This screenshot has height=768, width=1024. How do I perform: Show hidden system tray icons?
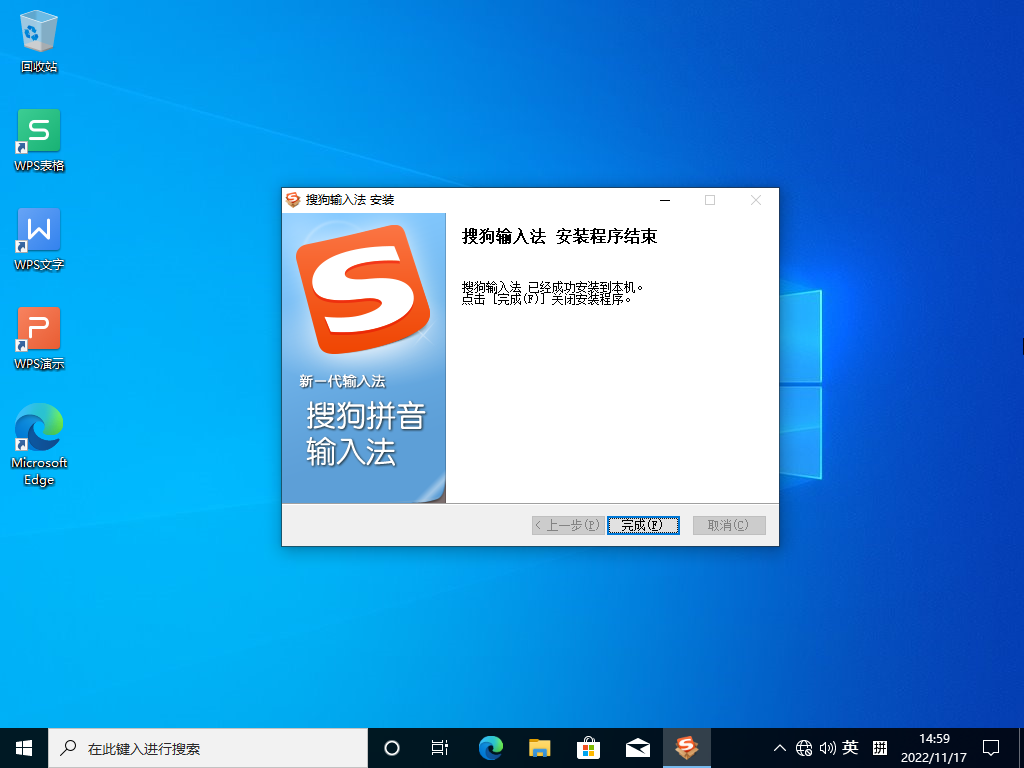pos(780,748)
